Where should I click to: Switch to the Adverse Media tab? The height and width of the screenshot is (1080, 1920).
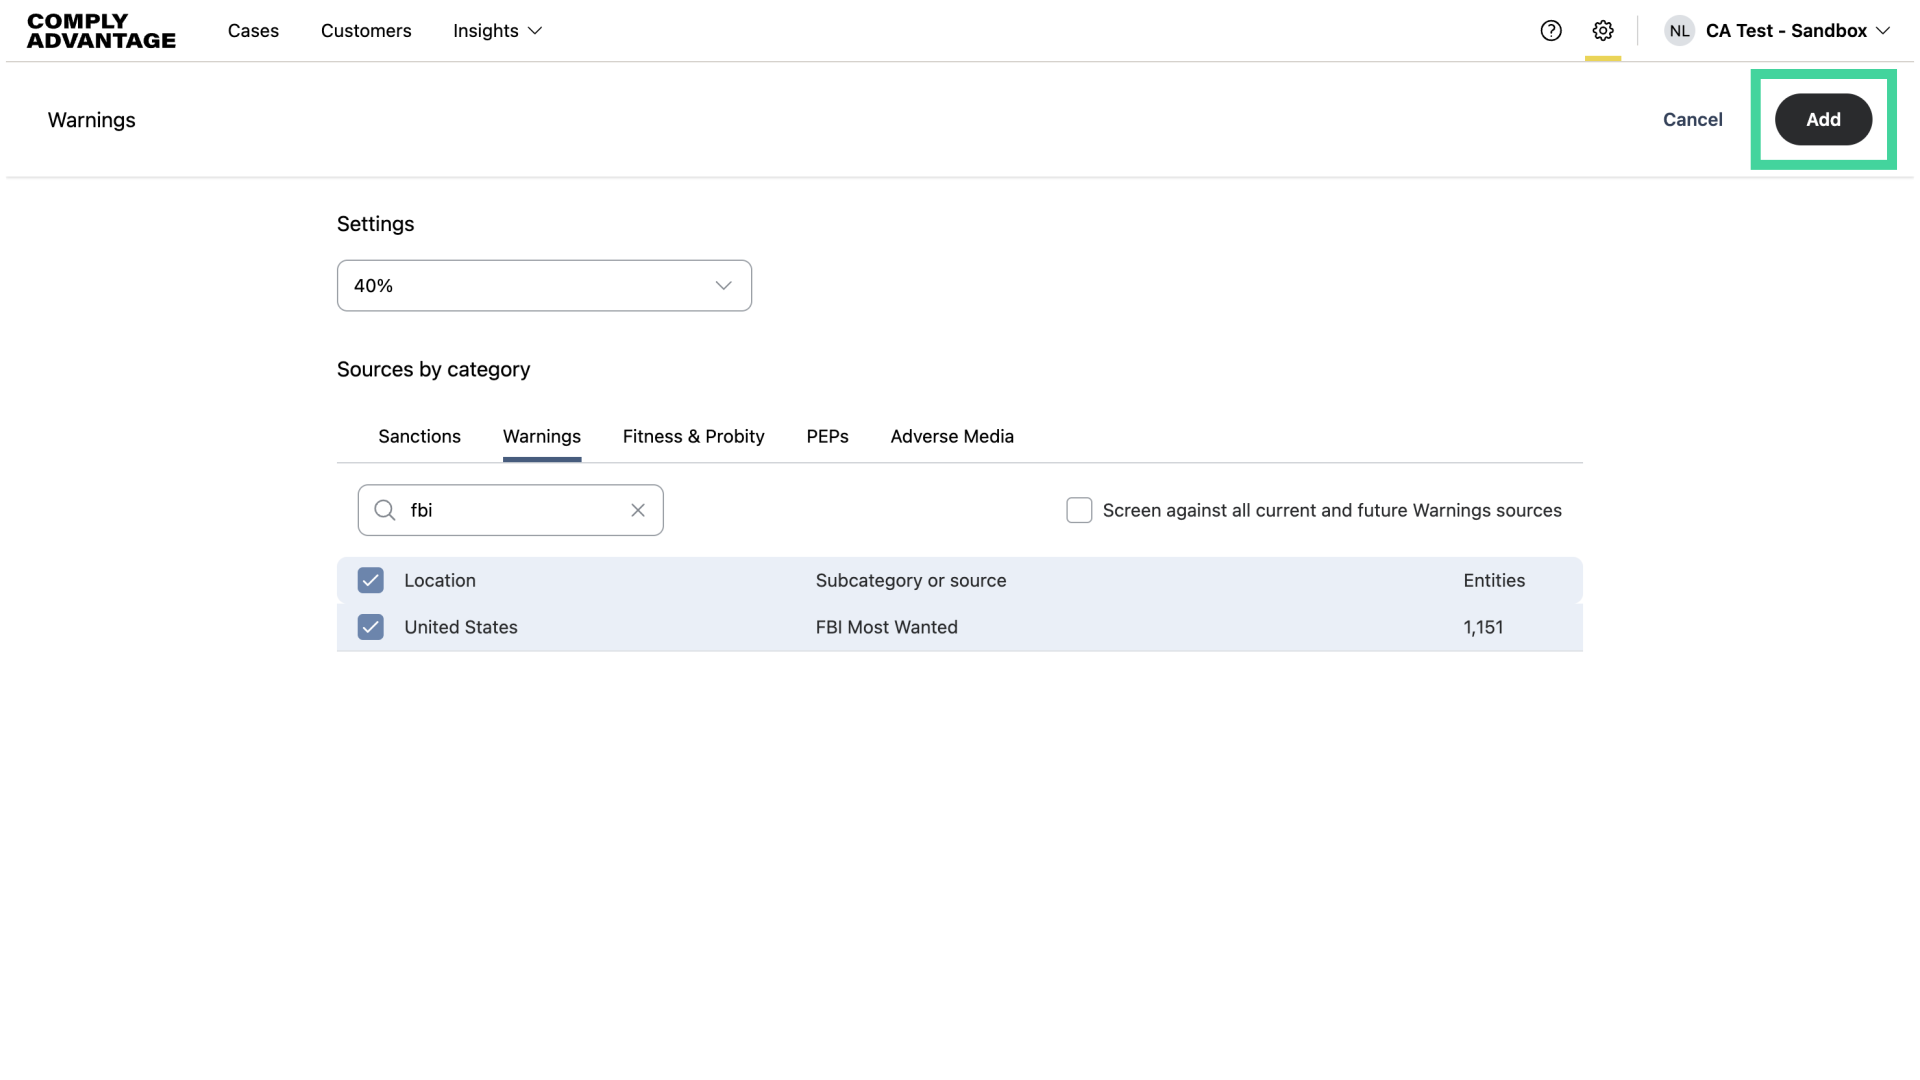952,436
